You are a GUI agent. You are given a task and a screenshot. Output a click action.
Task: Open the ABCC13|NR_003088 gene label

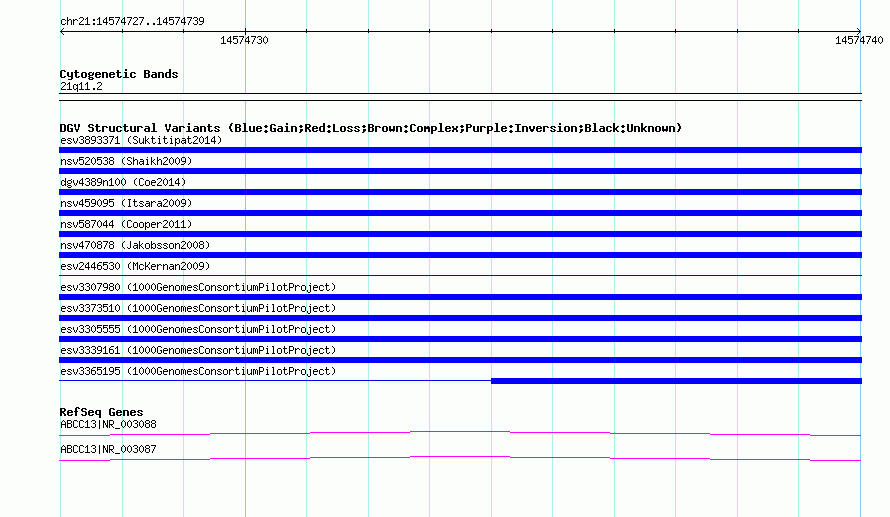point(108,424)
